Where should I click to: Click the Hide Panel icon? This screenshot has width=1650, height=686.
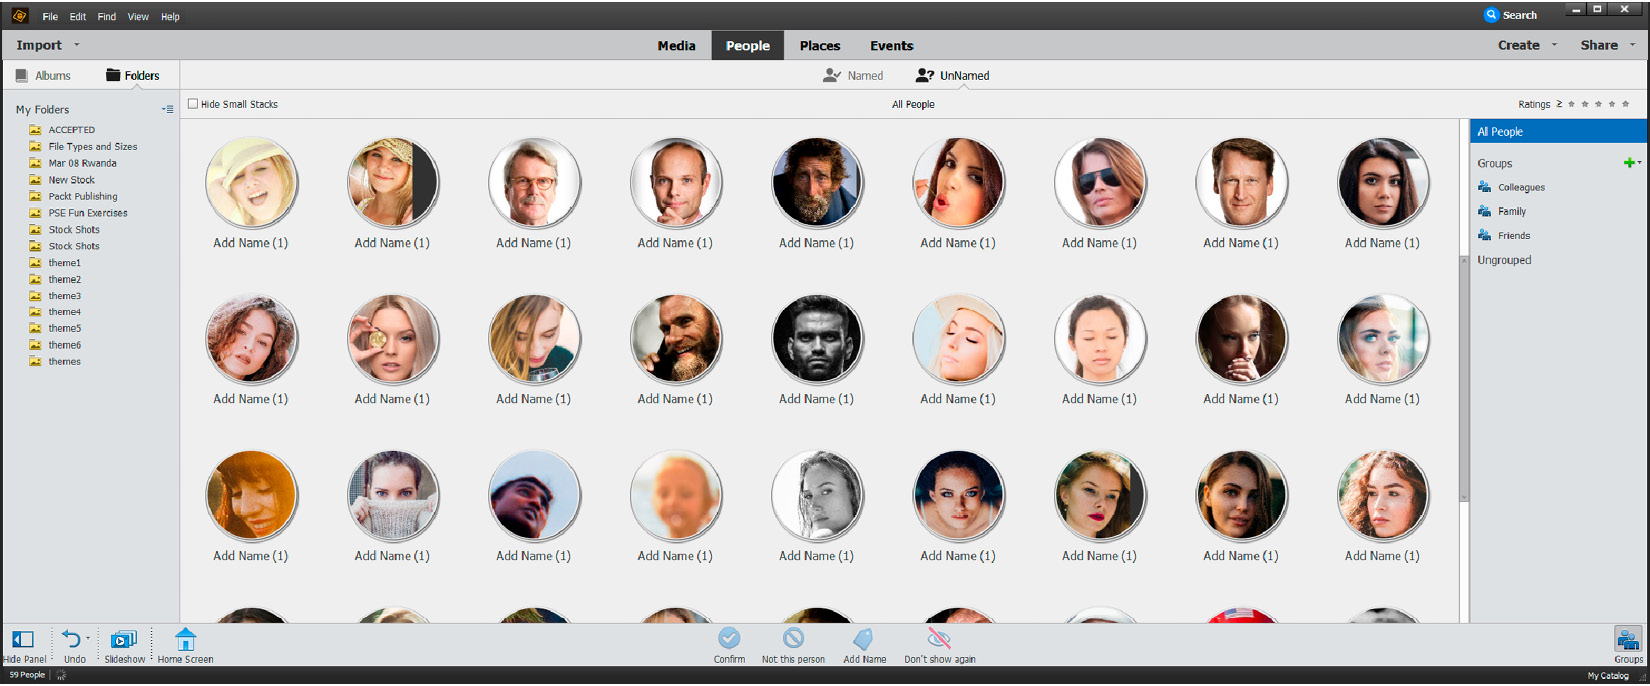click(23, 639)
